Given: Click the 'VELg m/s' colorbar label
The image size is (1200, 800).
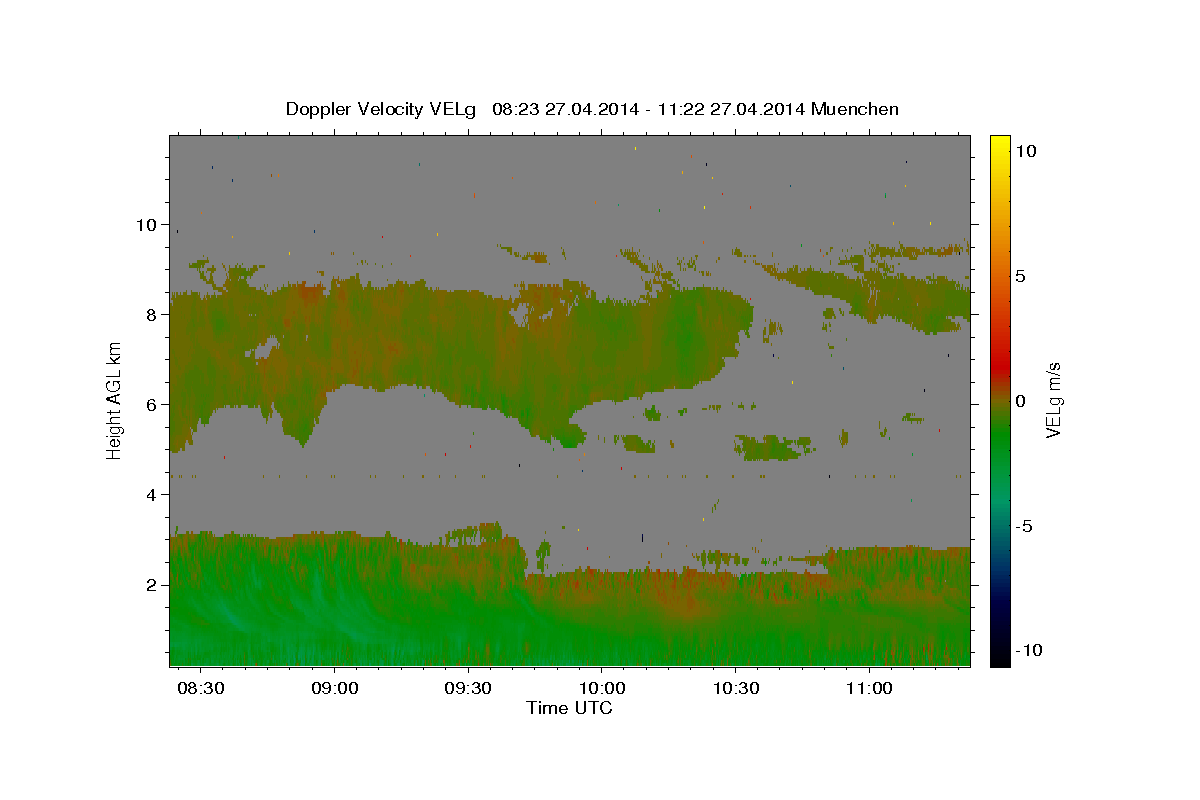Looking at the screenshot, I should coord(1053,400).
